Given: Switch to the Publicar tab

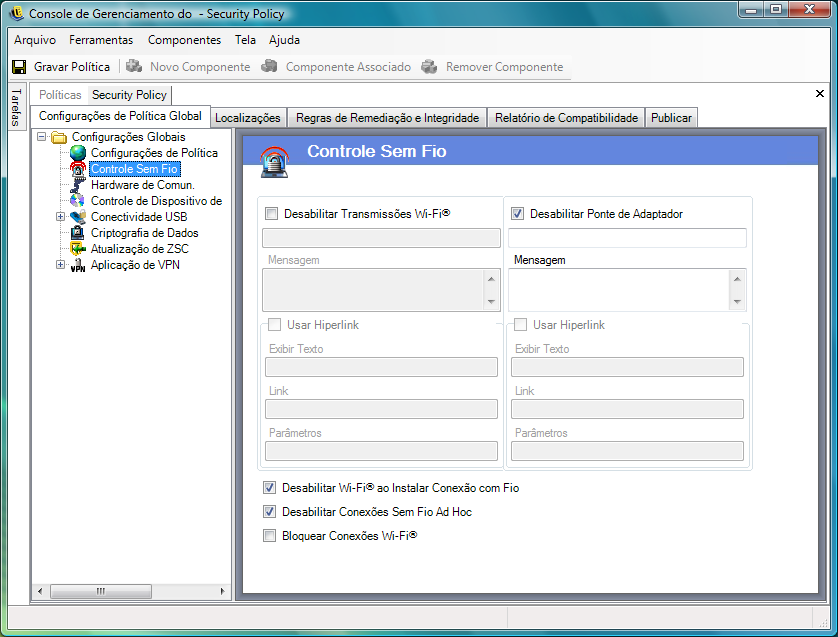Looking at the screenshot, I should pos(671,118).
